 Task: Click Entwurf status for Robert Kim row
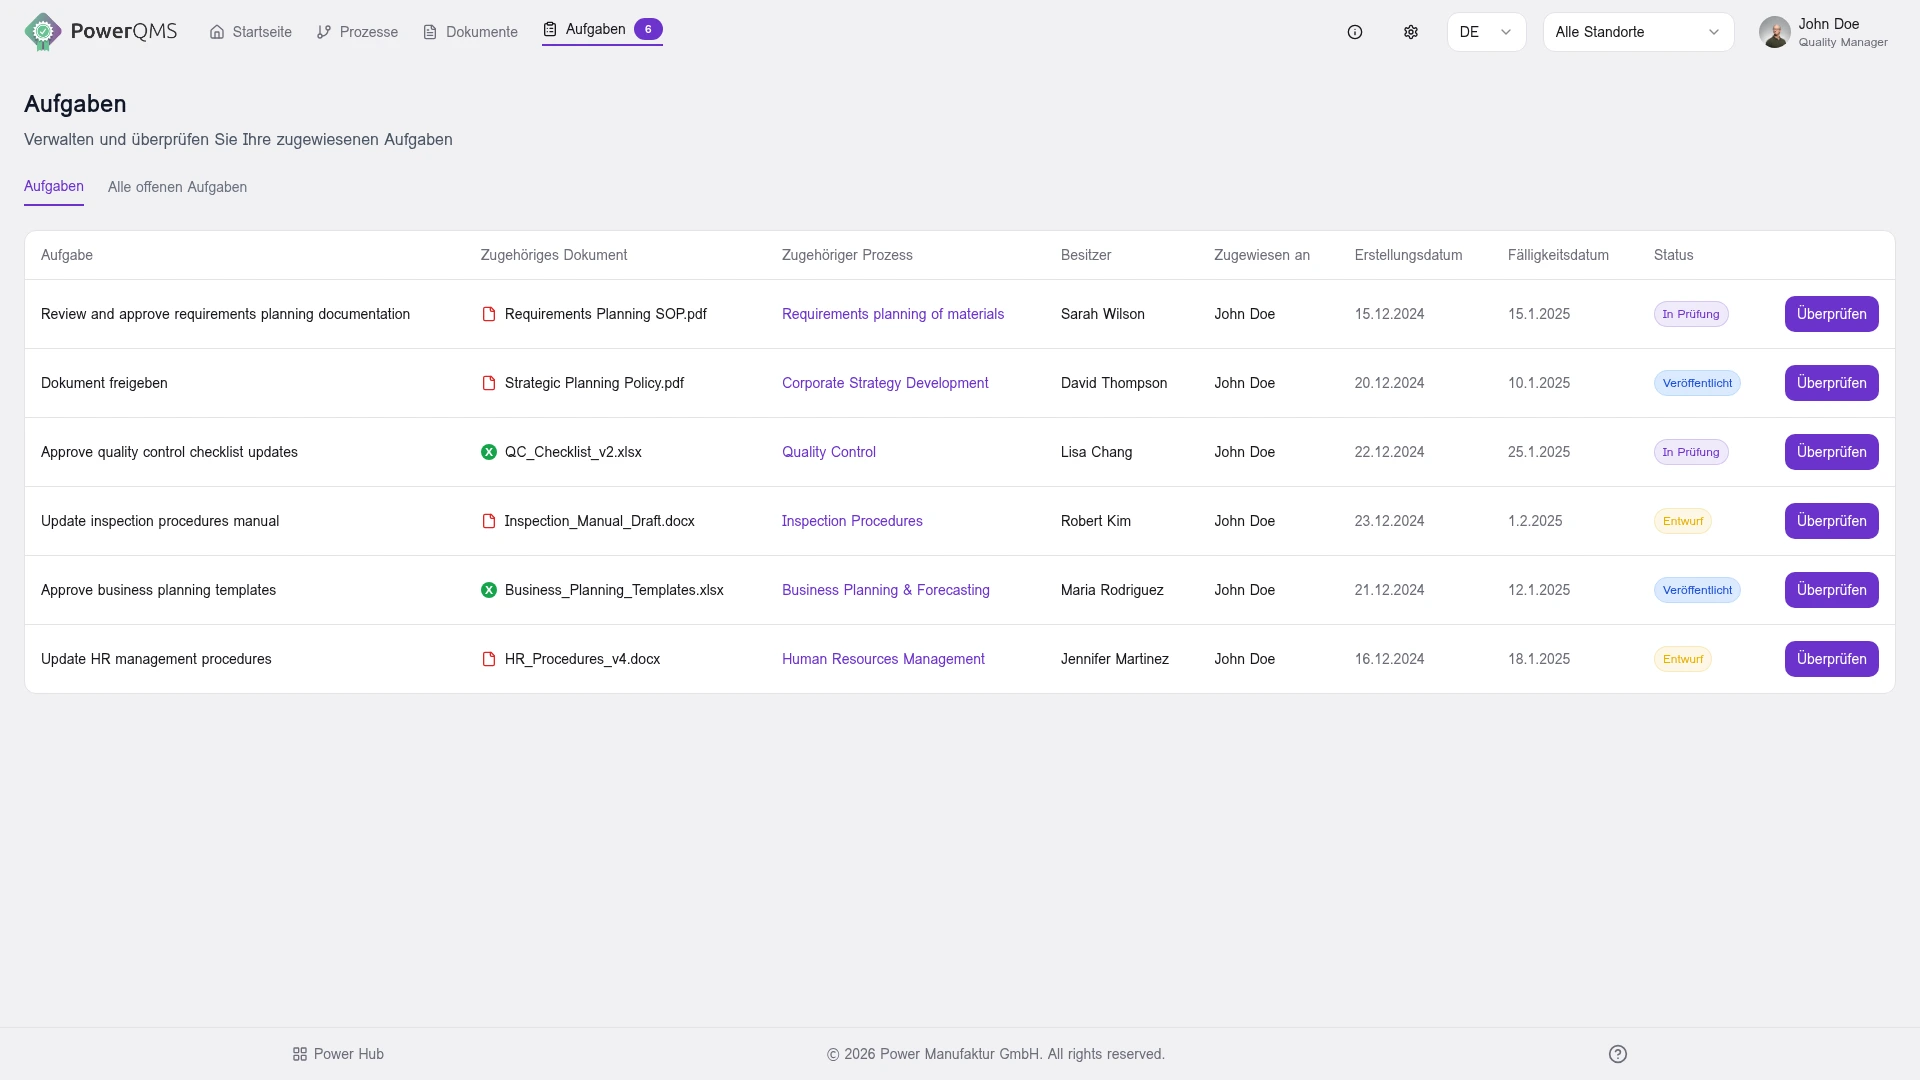[x=1683, y=521]
